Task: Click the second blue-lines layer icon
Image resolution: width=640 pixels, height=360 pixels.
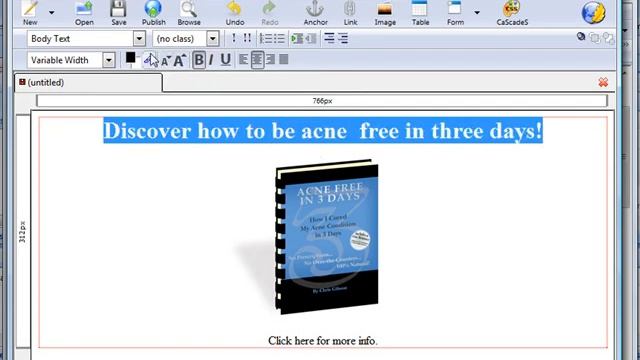Action: [x=343, y=38]
